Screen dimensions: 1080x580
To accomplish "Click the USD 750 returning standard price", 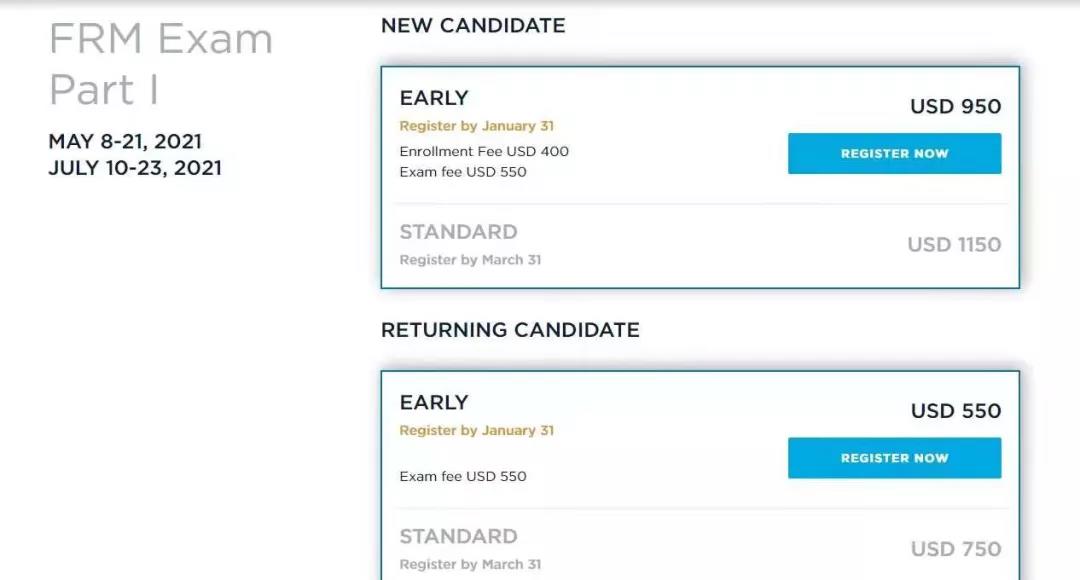I will pyautogui.click(x=955, y=549).
